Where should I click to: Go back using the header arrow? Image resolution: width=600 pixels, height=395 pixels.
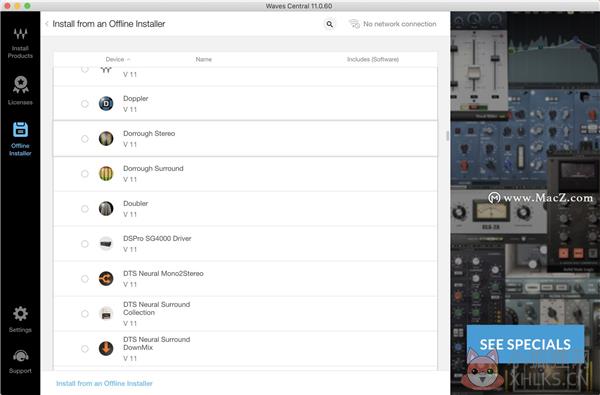pos(47,24)
